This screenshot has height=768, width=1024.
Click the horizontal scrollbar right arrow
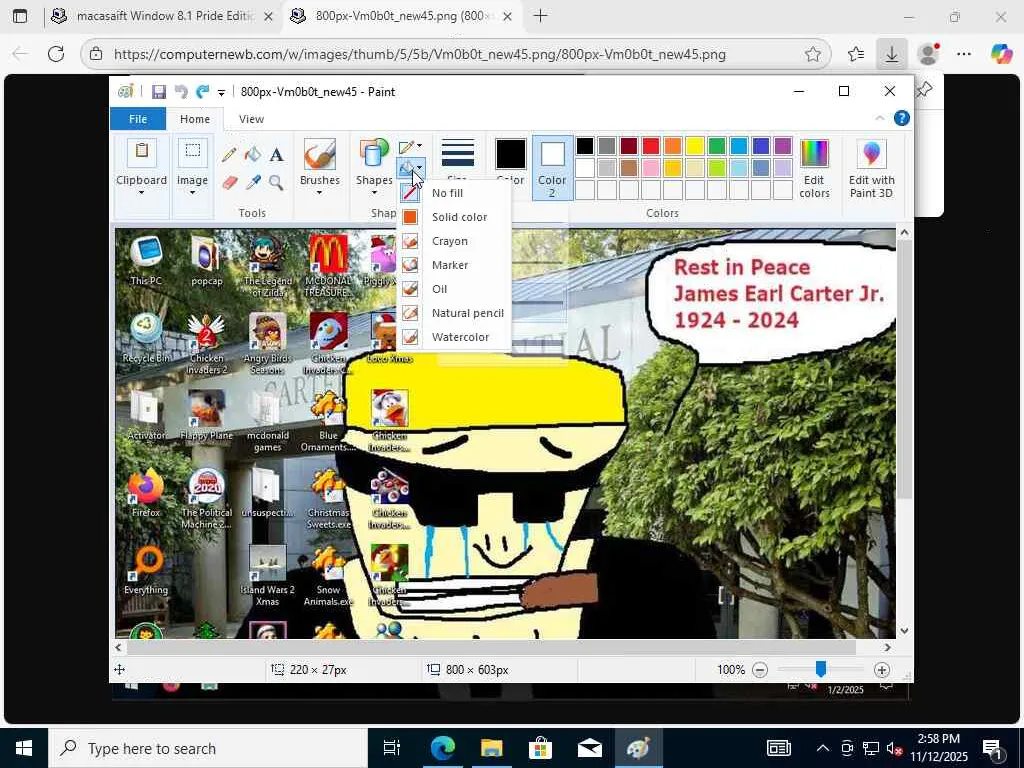[x=888, y=648]
